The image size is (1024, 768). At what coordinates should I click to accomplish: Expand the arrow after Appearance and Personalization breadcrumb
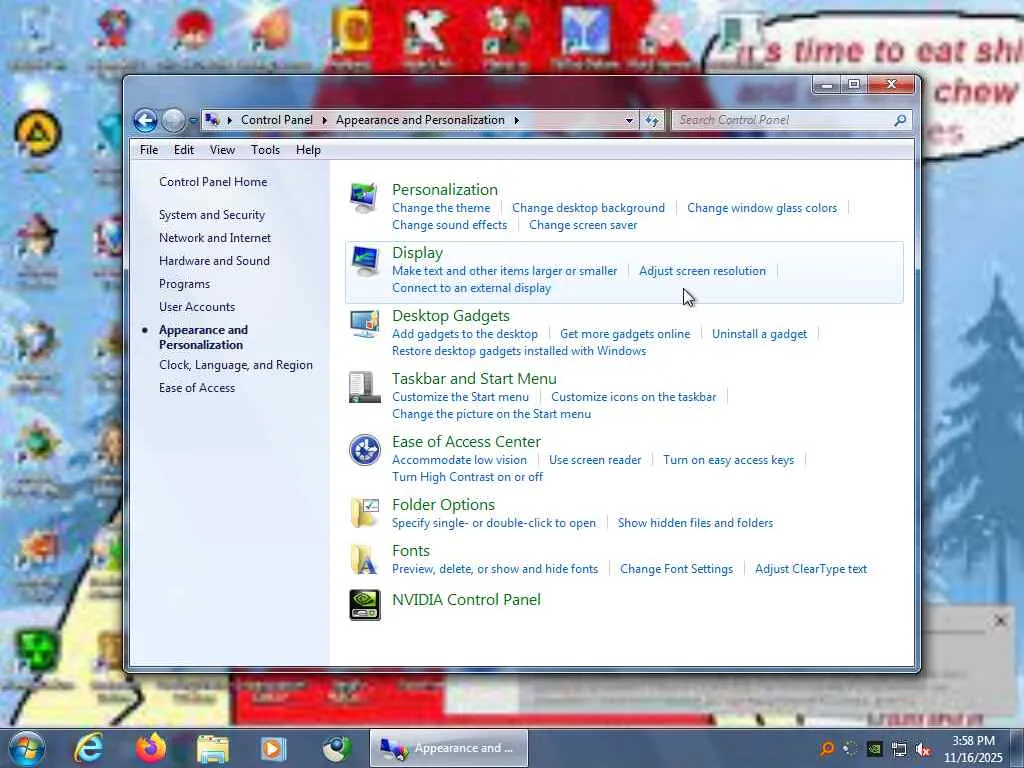pyautogui.click(x=517, y=120)
